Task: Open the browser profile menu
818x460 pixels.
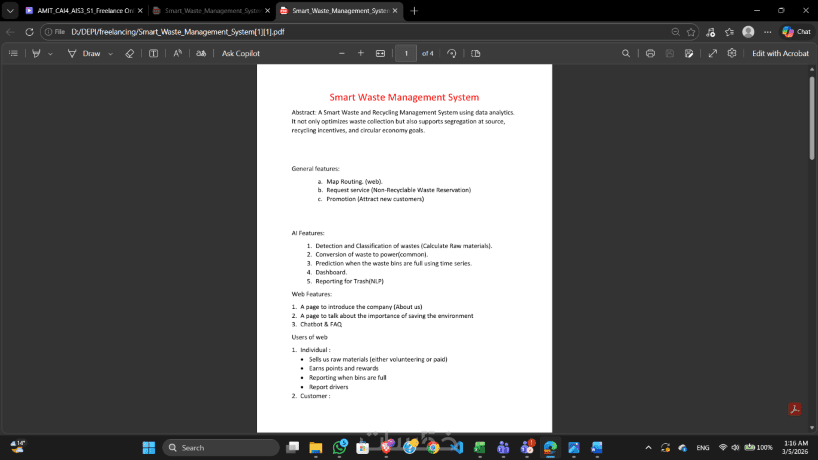Action: tap(748, 32)
